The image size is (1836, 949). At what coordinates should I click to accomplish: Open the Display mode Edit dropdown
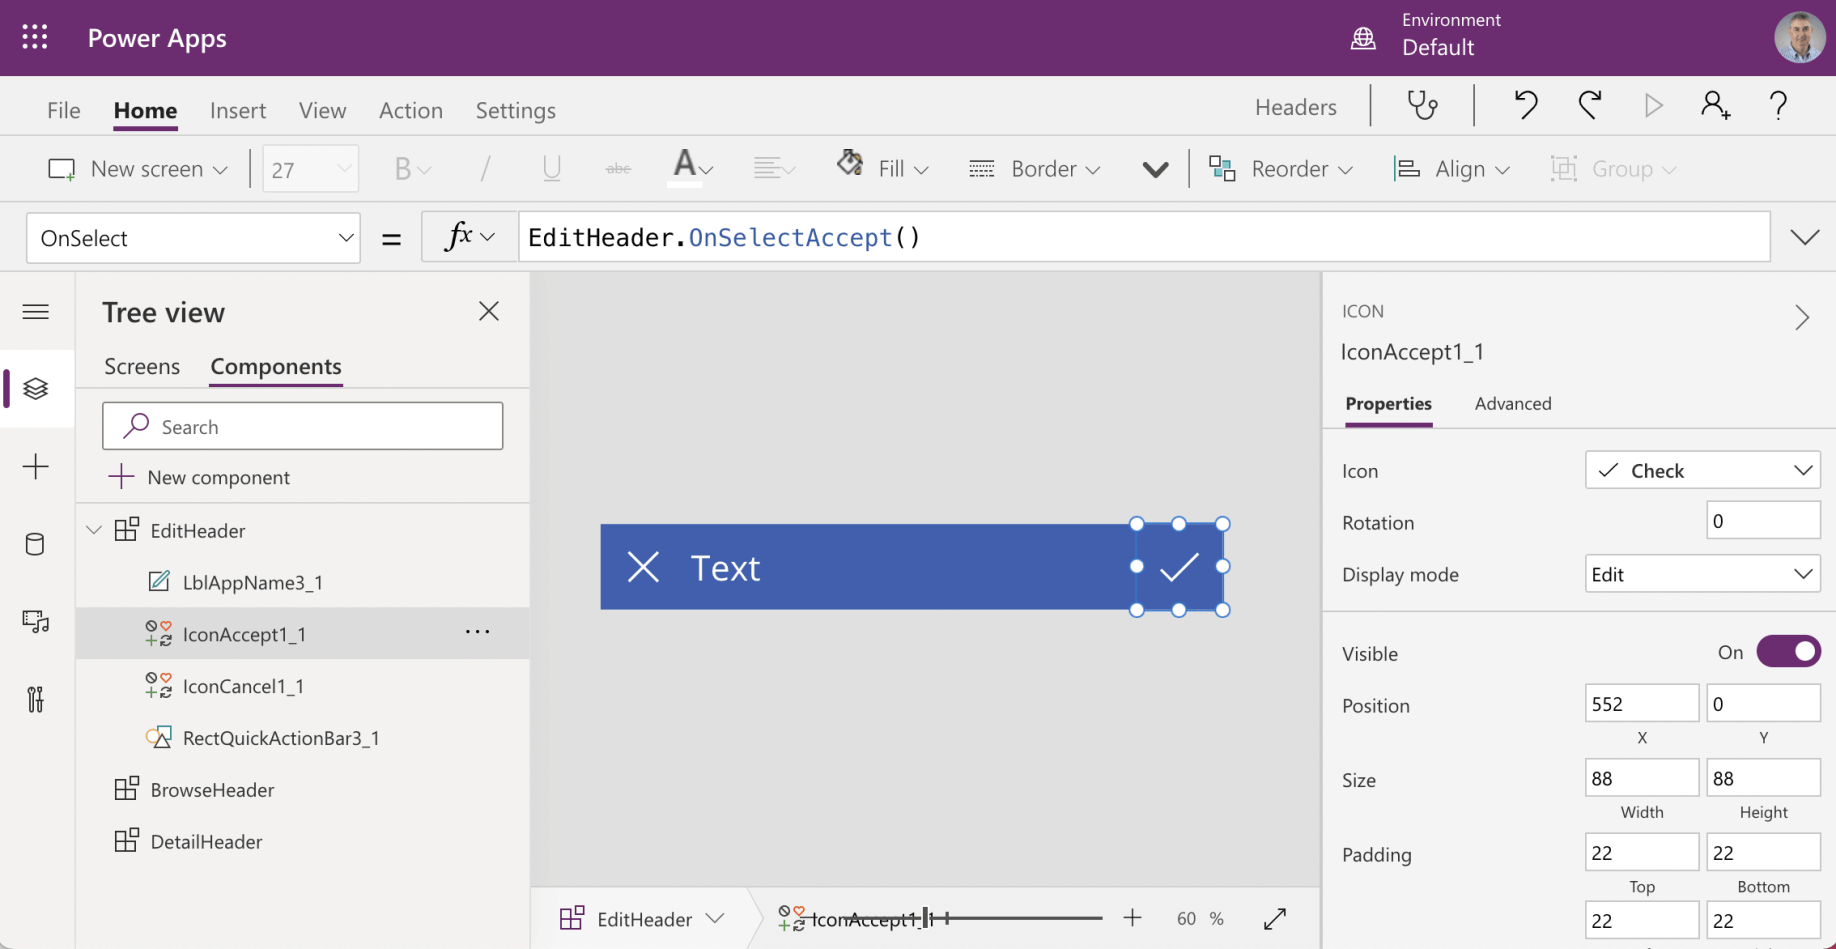point(1702,575)
